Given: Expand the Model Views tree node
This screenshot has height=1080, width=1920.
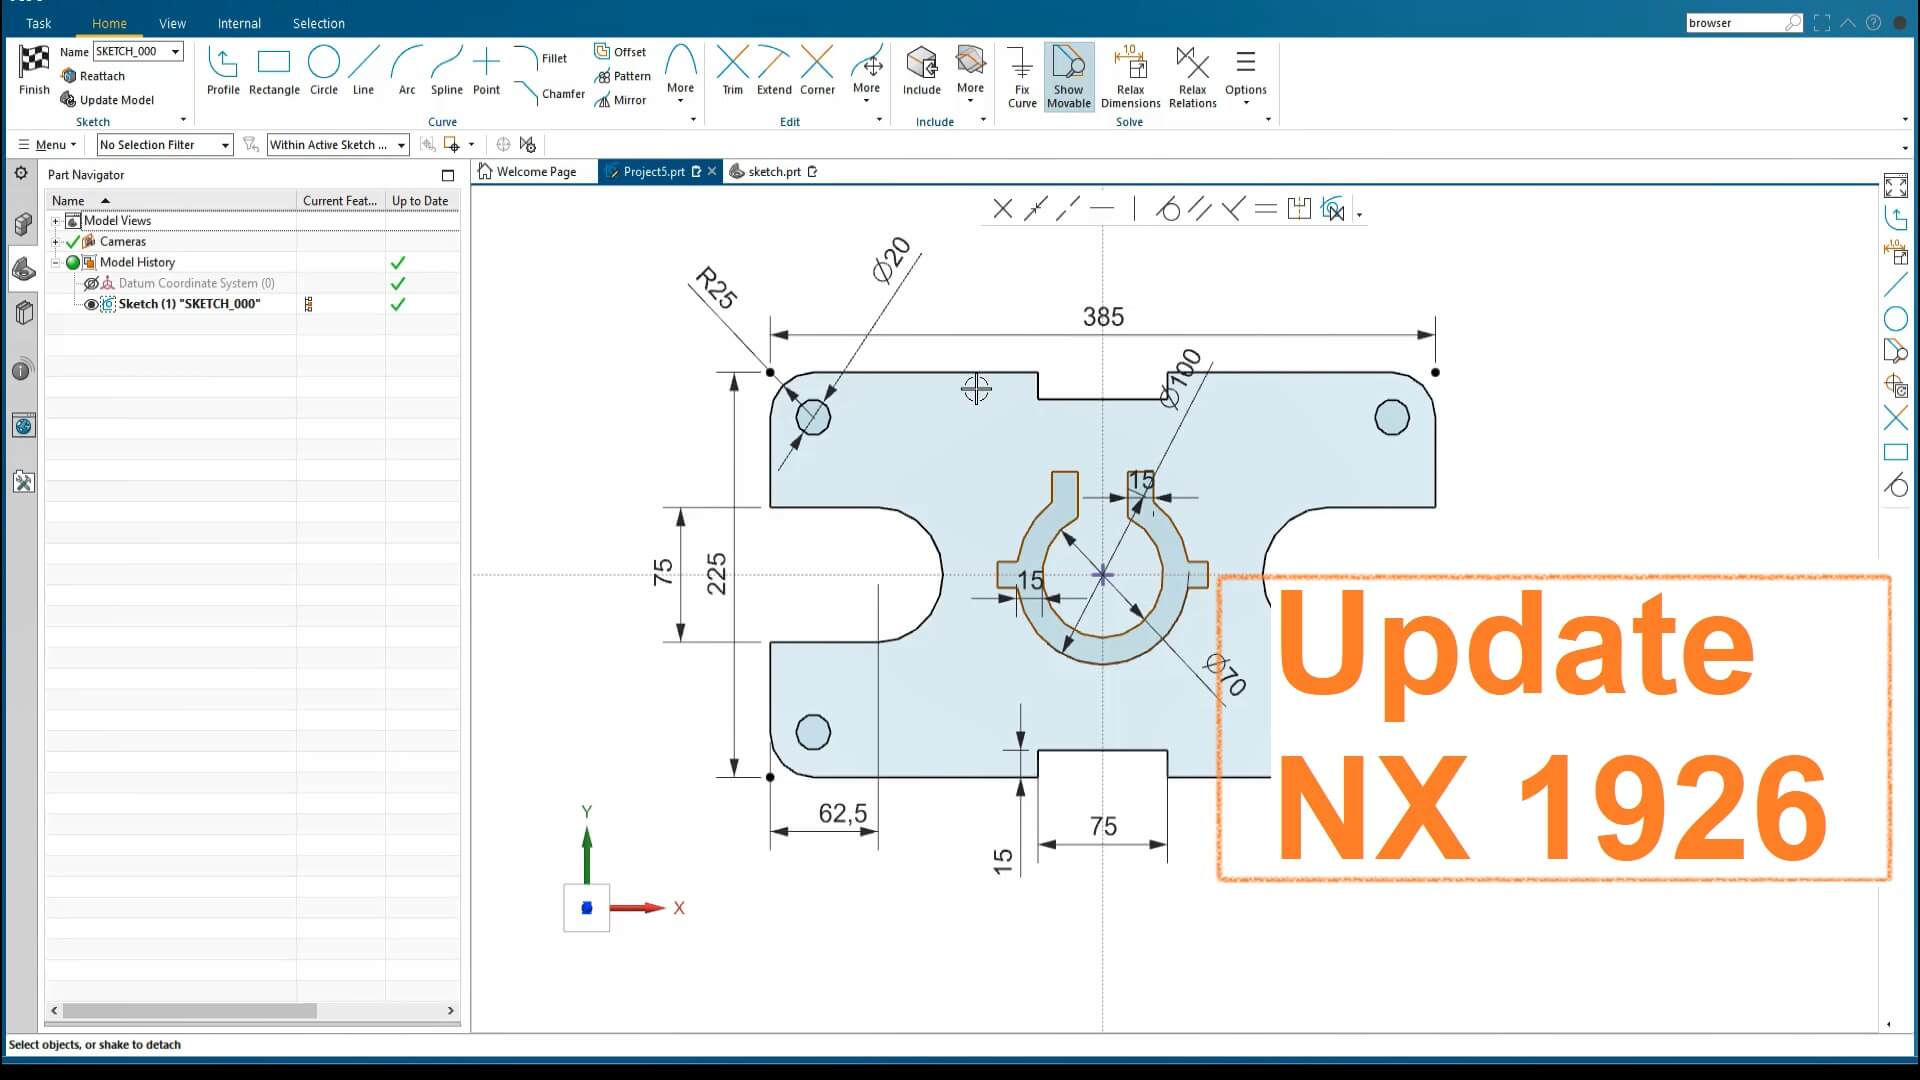Looking at the screenshot, I should point(56,221).
